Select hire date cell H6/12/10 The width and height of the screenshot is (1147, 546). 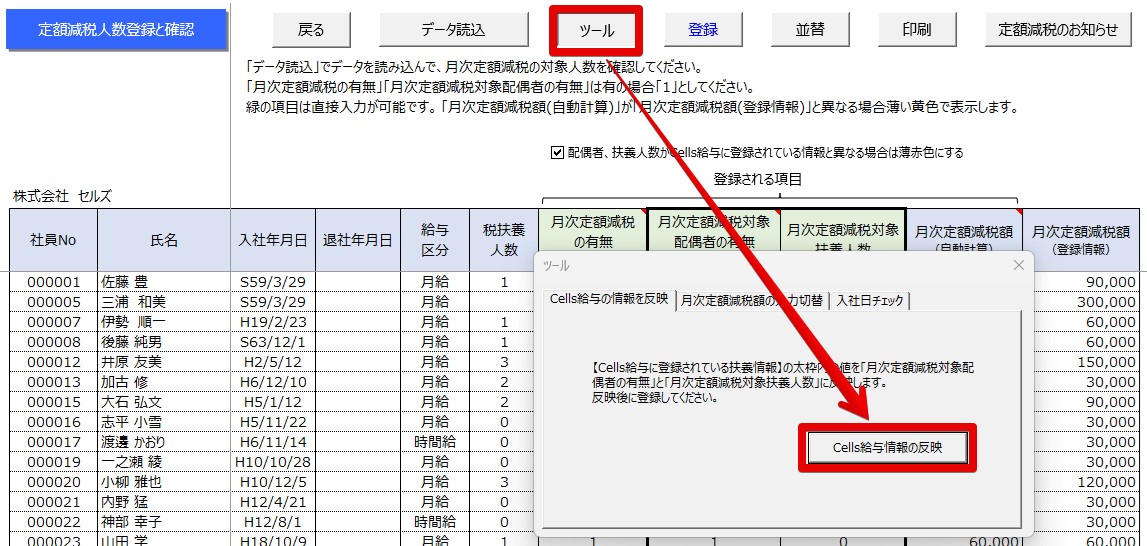click(x=273, y=382)
